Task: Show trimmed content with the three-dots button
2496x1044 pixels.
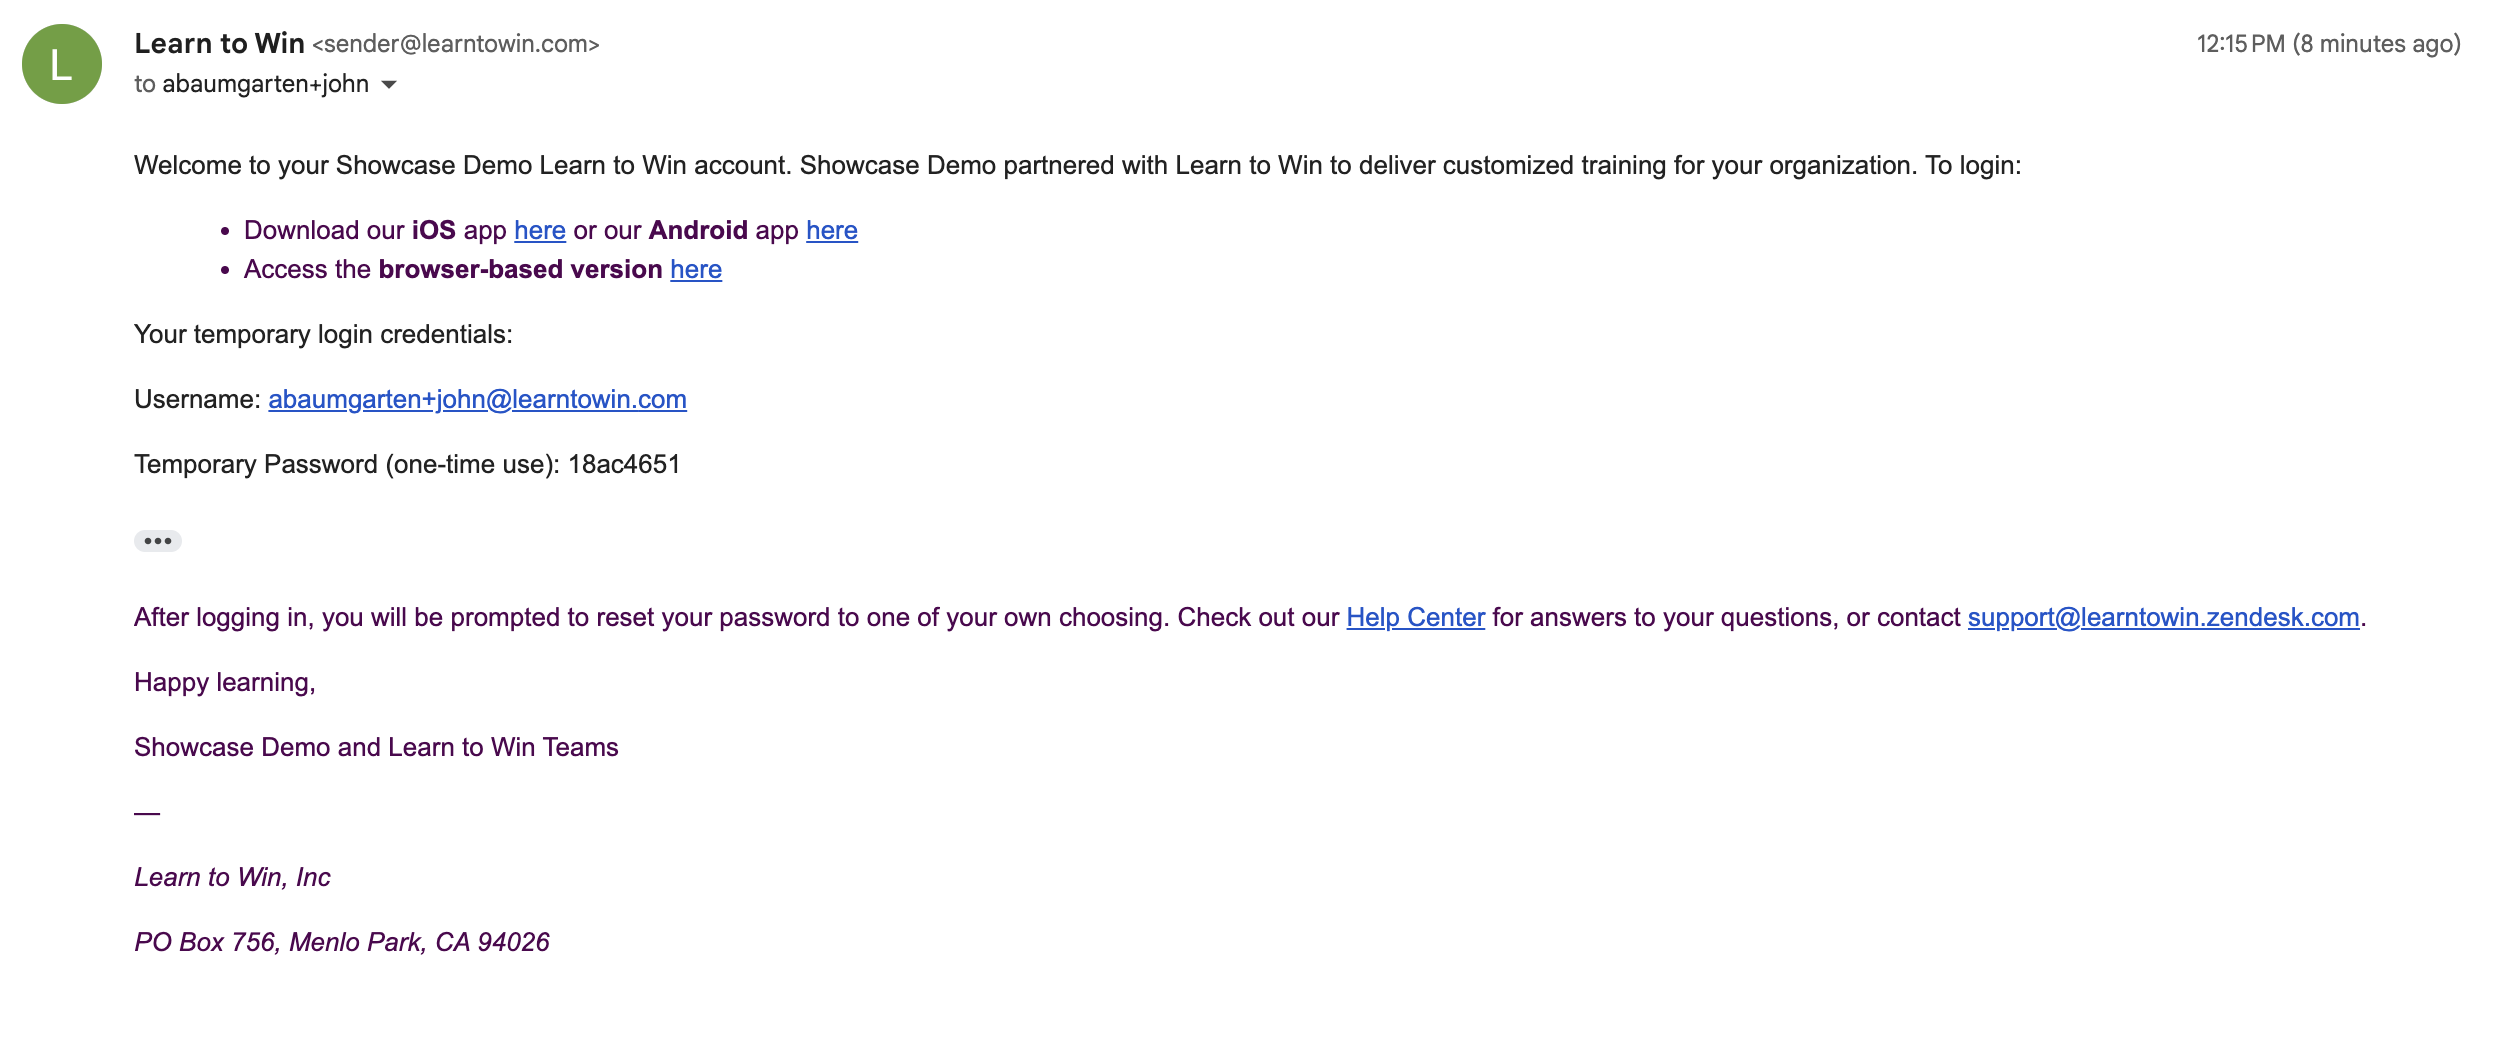Action: 158,541
